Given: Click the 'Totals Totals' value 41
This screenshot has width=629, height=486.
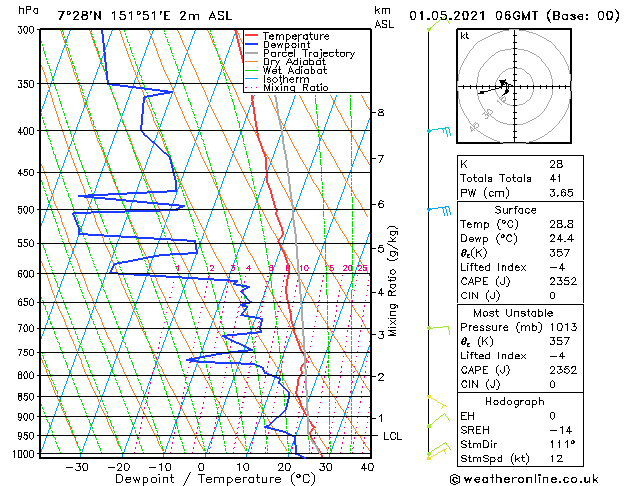Looking at the screenshot, I should pyautogui.click(x=556, y=178).
